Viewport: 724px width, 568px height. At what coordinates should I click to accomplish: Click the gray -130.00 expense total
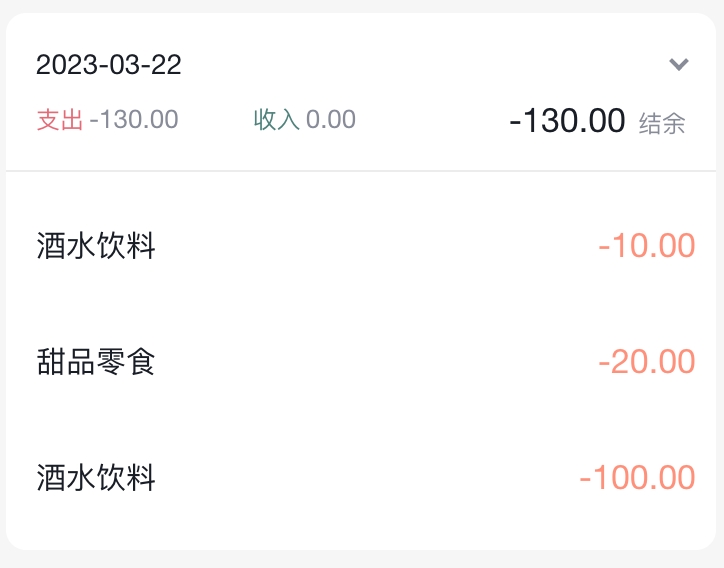pos(134,120)
